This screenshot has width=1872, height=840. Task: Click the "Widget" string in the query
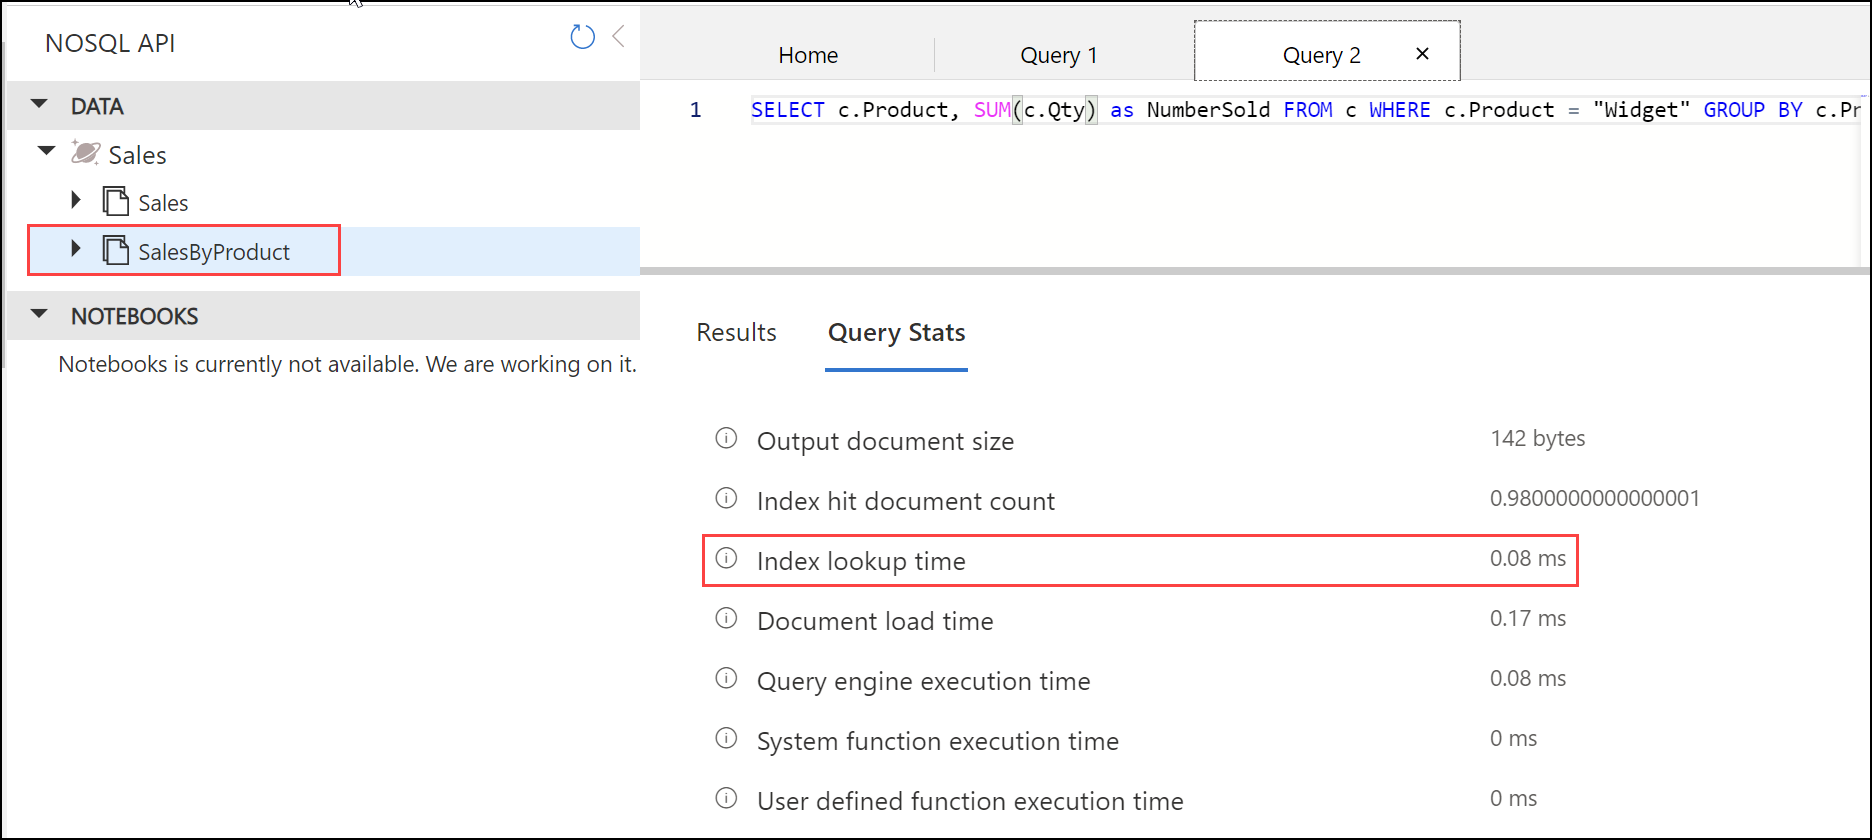pos(1642,110)
